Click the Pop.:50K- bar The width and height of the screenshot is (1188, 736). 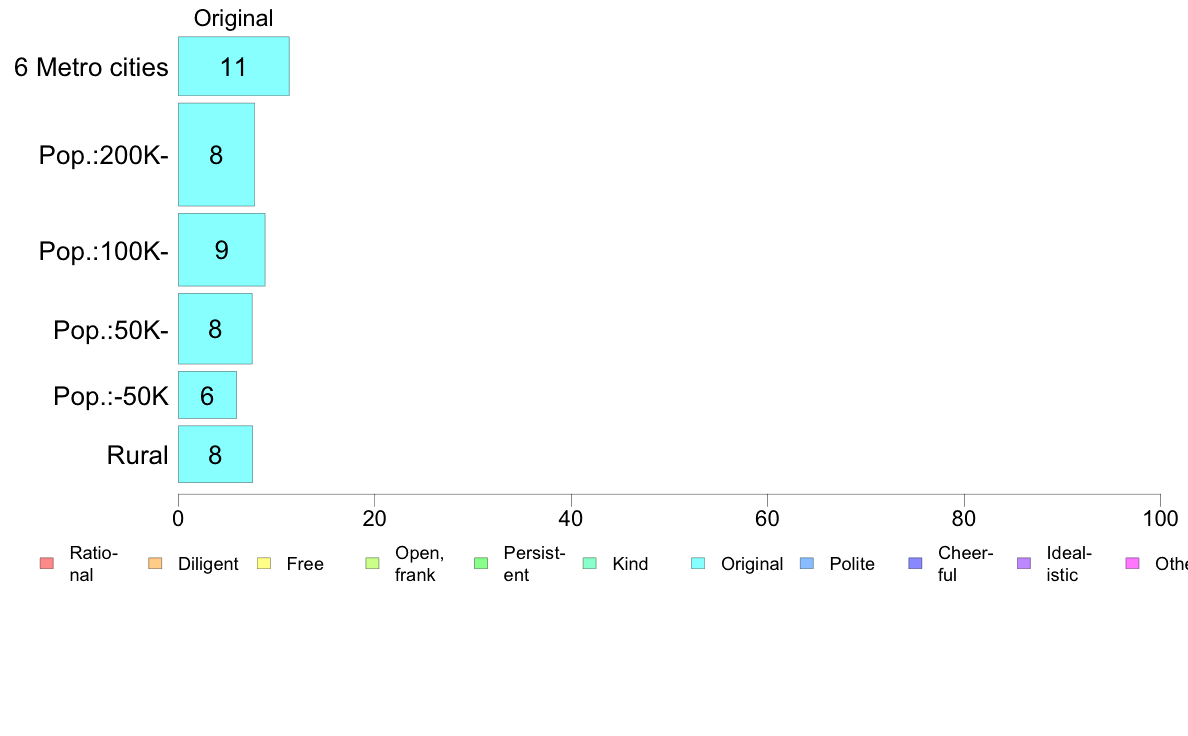(x=215, y=329)
